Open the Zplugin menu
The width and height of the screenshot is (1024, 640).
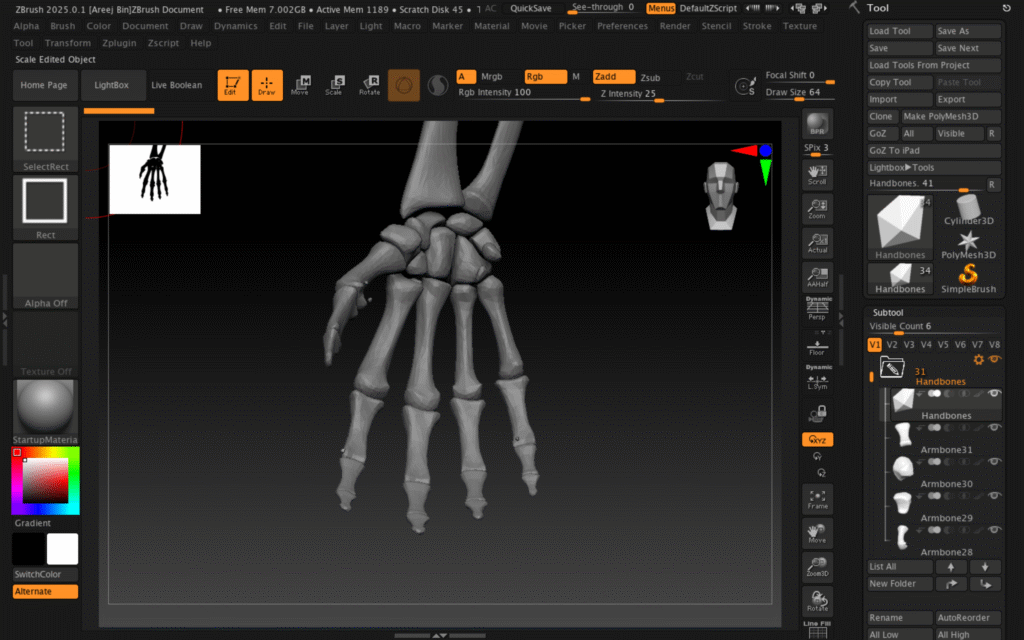pyautogui.click(x=119, y=43)
